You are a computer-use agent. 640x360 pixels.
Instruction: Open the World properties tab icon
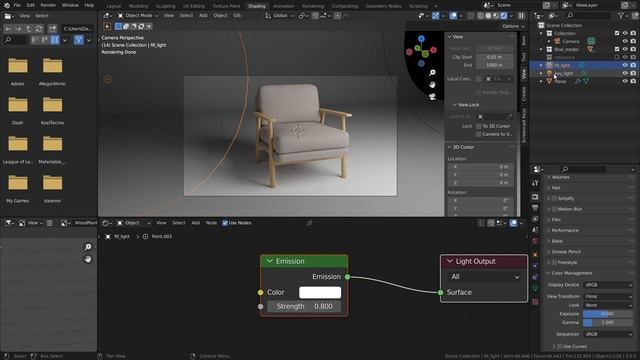click(536, 241)
